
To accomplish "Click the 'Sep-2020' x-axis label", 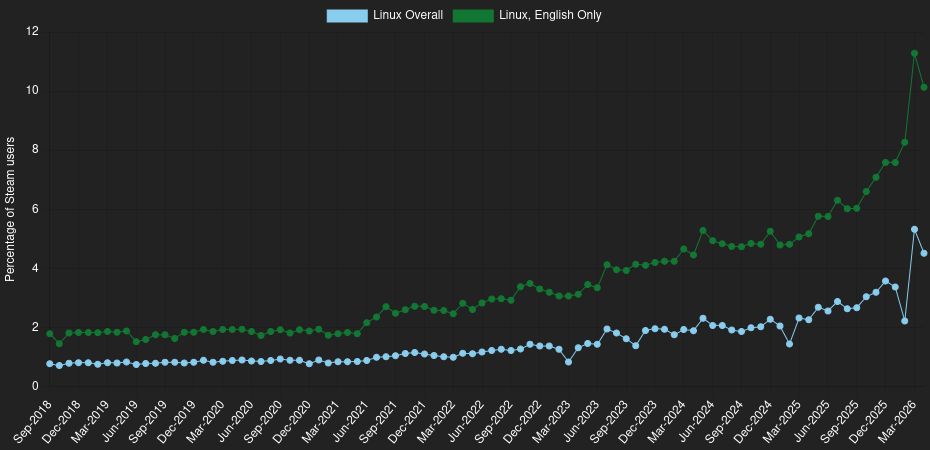I will tap(263, 420).
